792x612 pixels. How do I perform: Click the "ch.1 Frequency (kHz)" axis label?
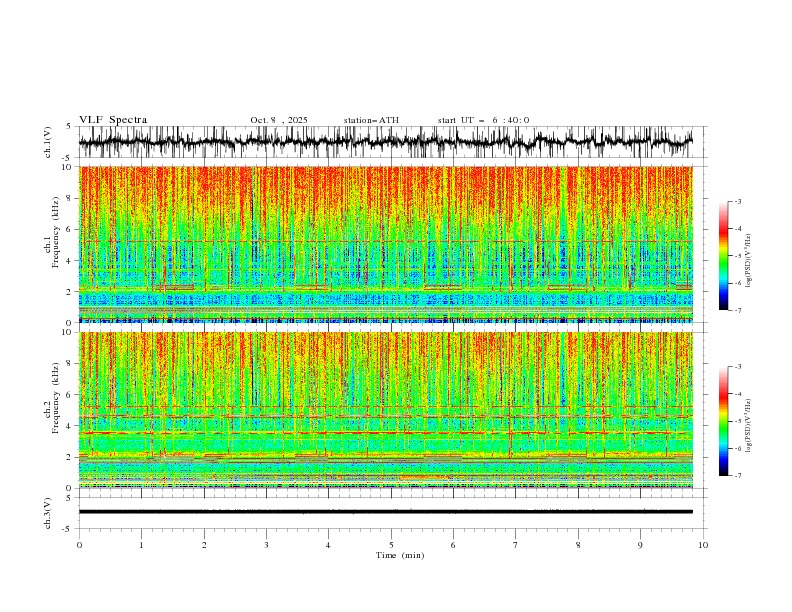coord(52,233)
